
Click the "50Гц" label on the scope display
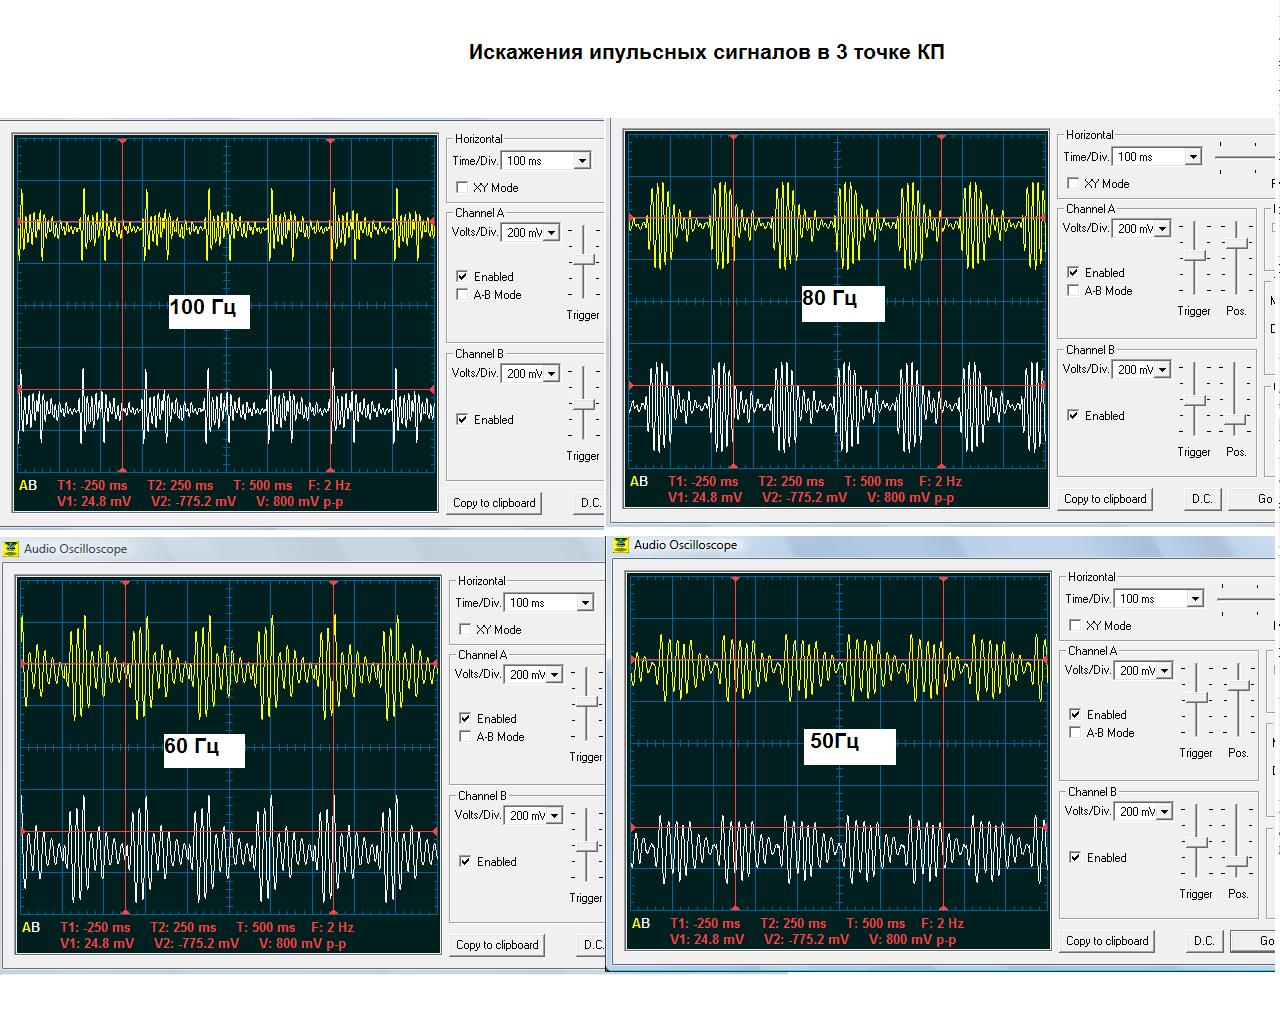pyautogui.click(x=835, y=741)
